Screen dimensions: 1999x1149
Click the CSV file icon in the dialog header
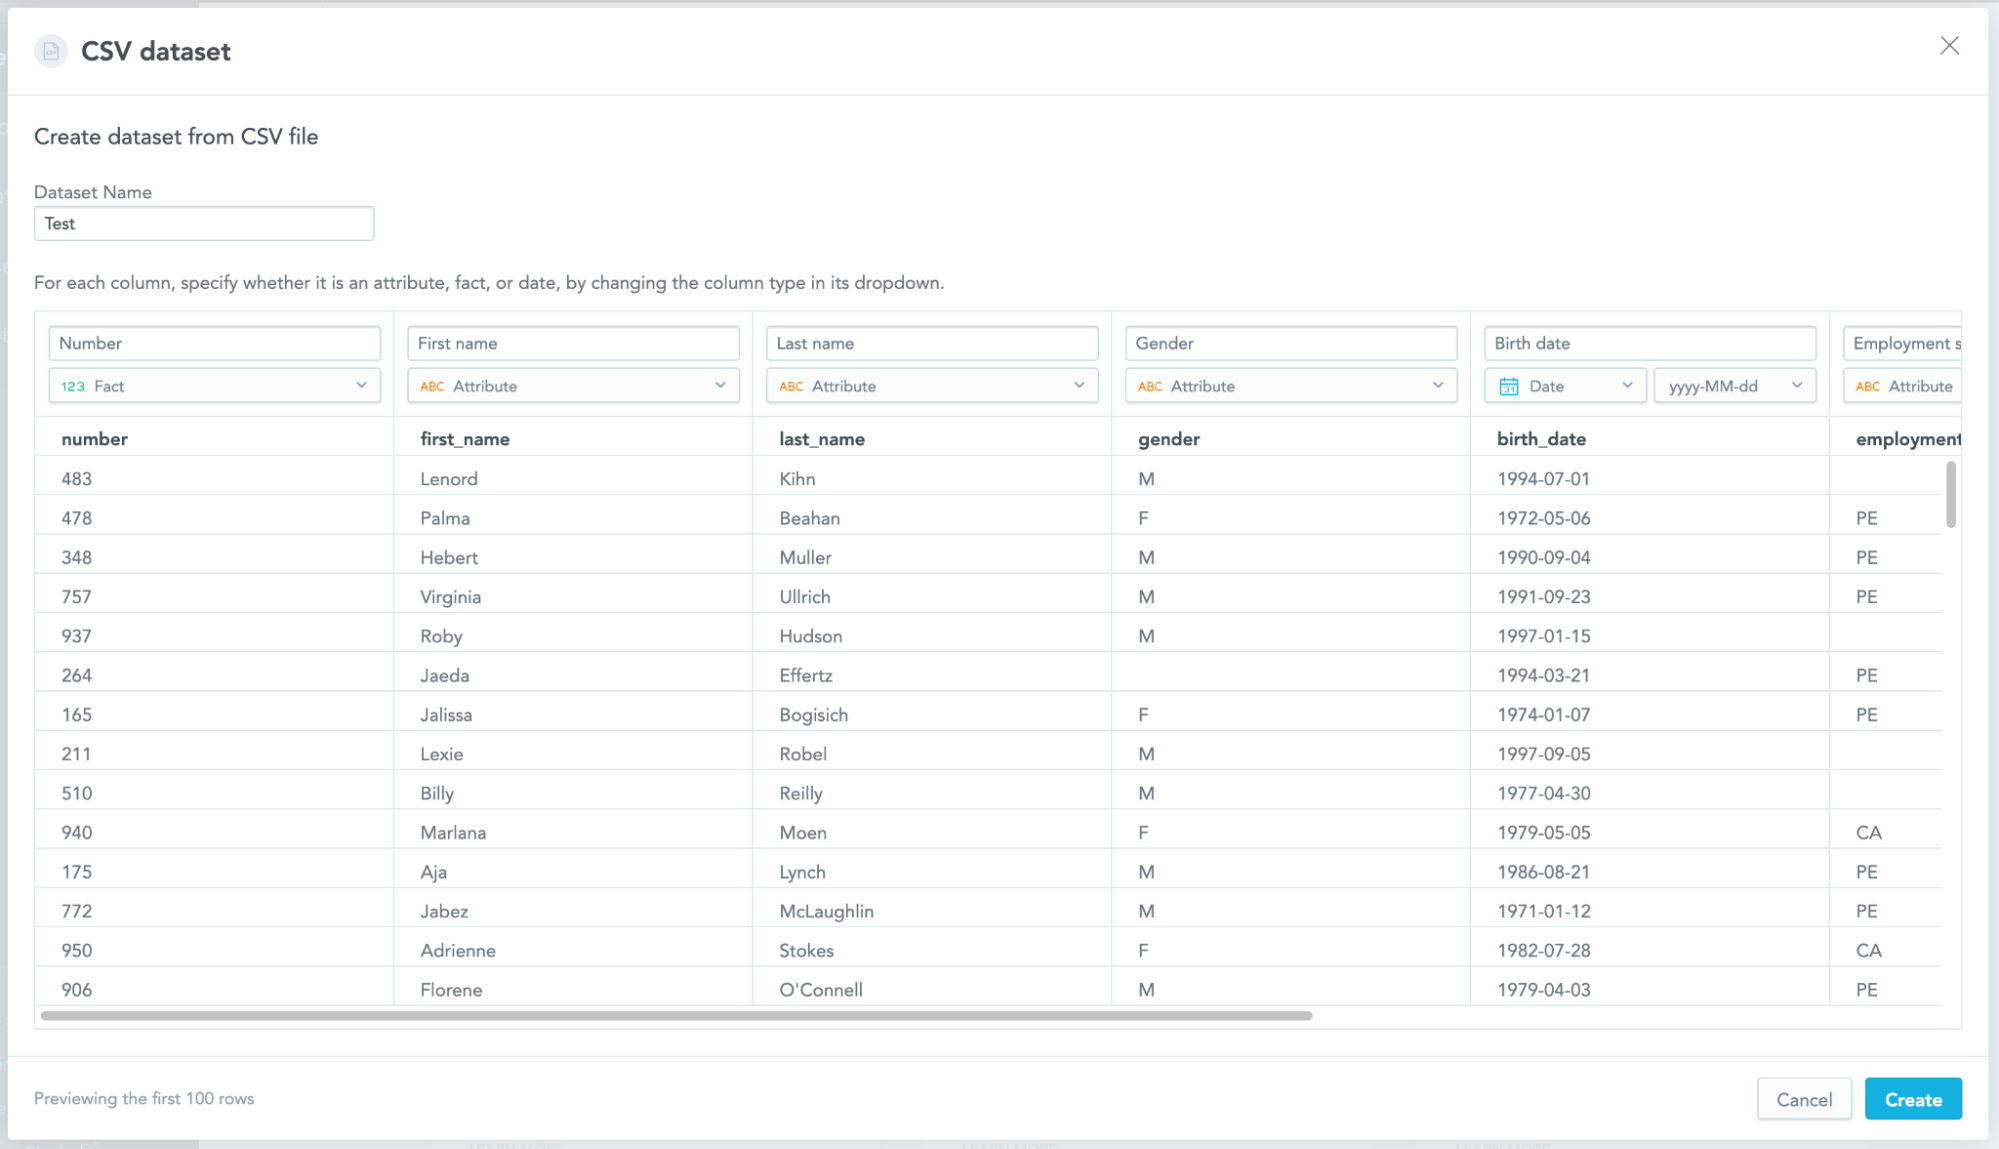51,50
